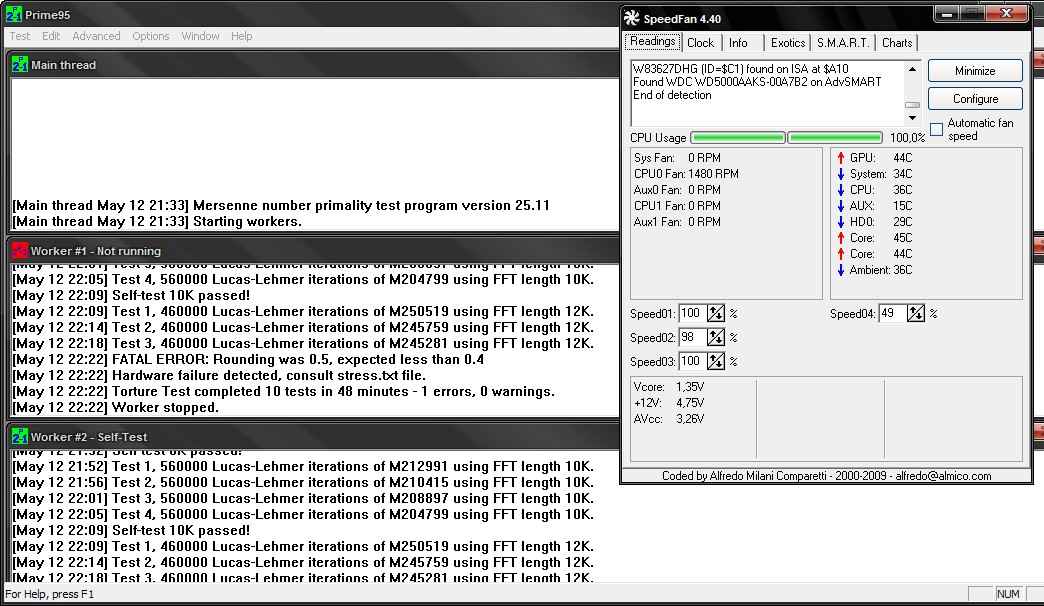The width and height of the screenshot is (1044, 606).
Task: Click the '+12V: 4,75V' voltage reading
Action: tap(668, 403)
